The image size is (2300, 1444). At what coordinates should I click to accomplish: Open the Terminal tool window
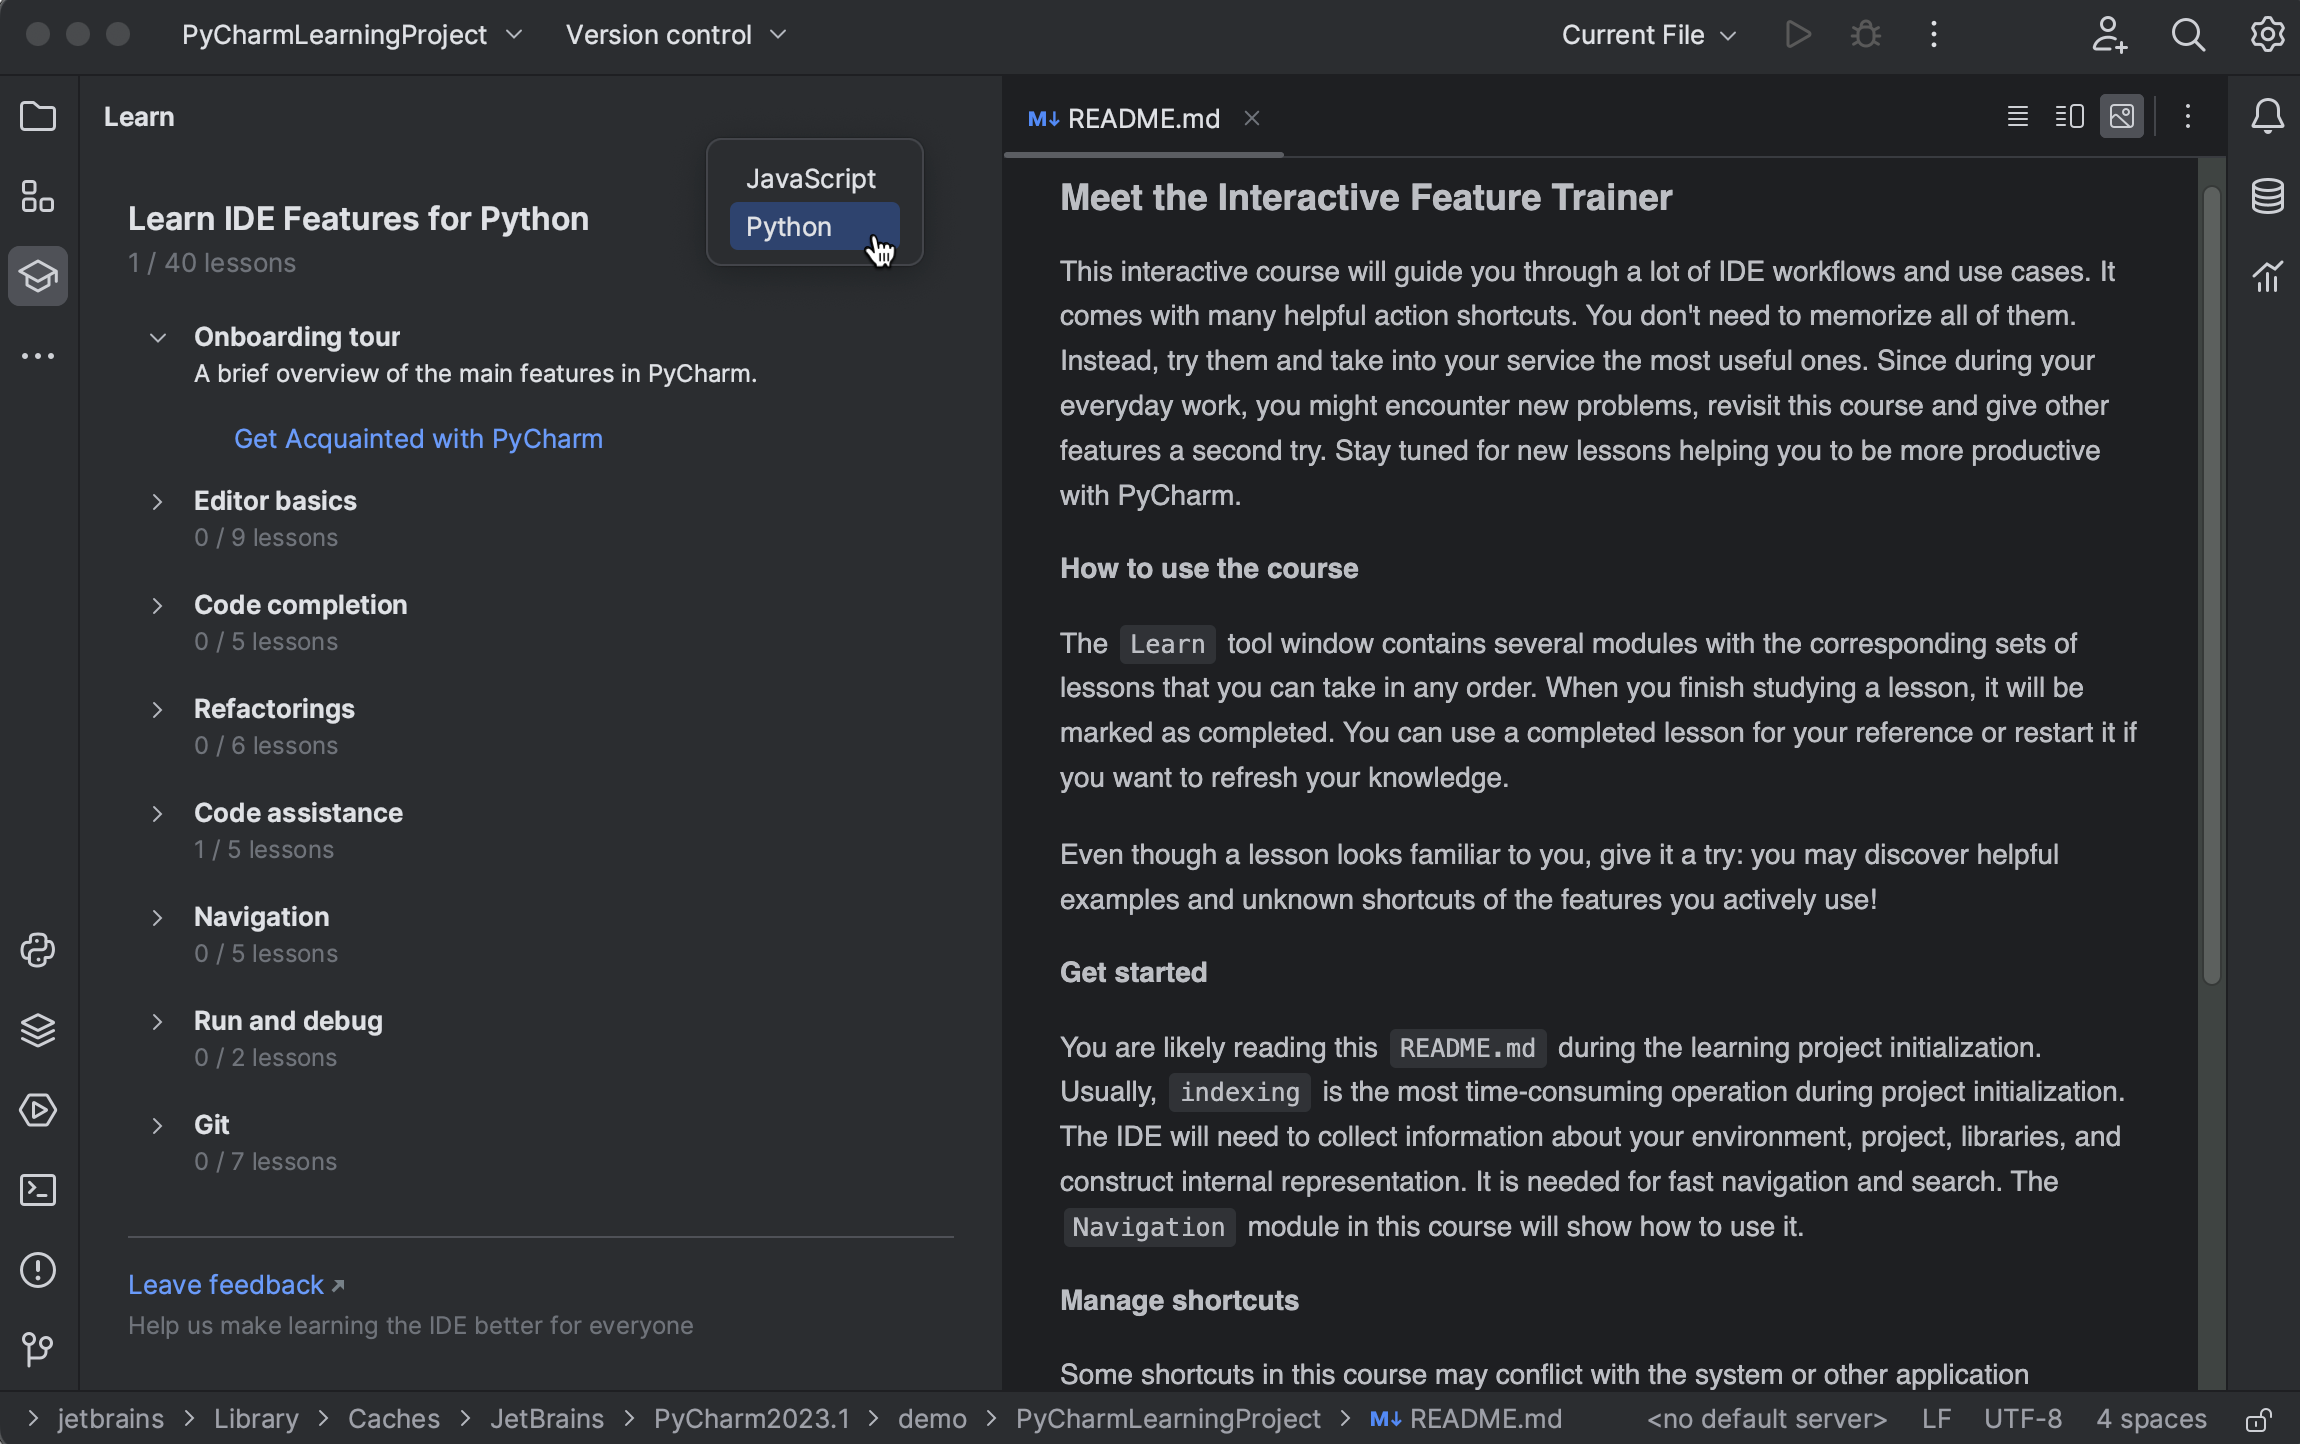pos(38,1190)
